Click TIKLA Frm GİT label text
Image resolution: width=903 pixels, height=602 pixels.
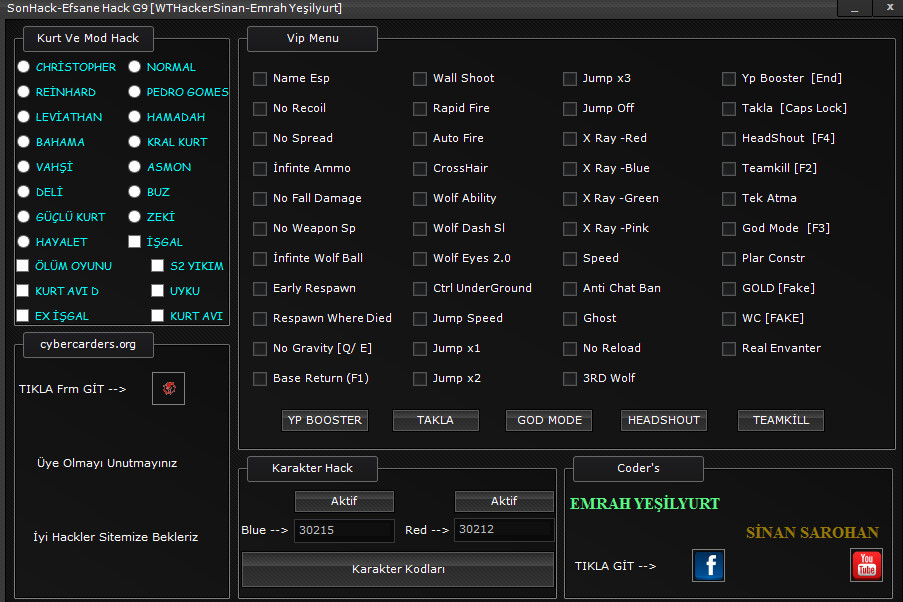click(73, 389)
